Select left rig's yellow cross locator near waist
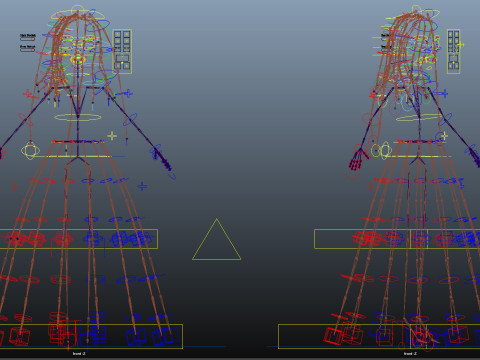The image size is (480, 360). pos(112,136)
